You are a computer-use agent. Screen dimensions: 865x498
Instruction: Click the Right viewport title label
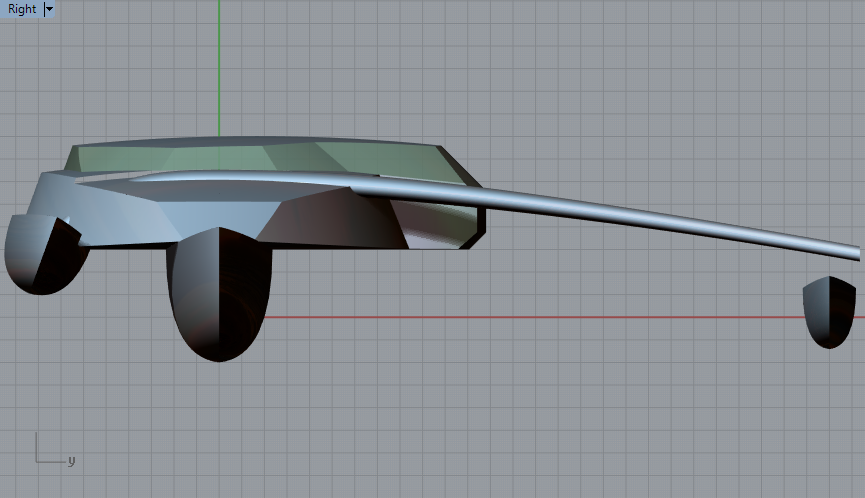[x=22, y=9]
